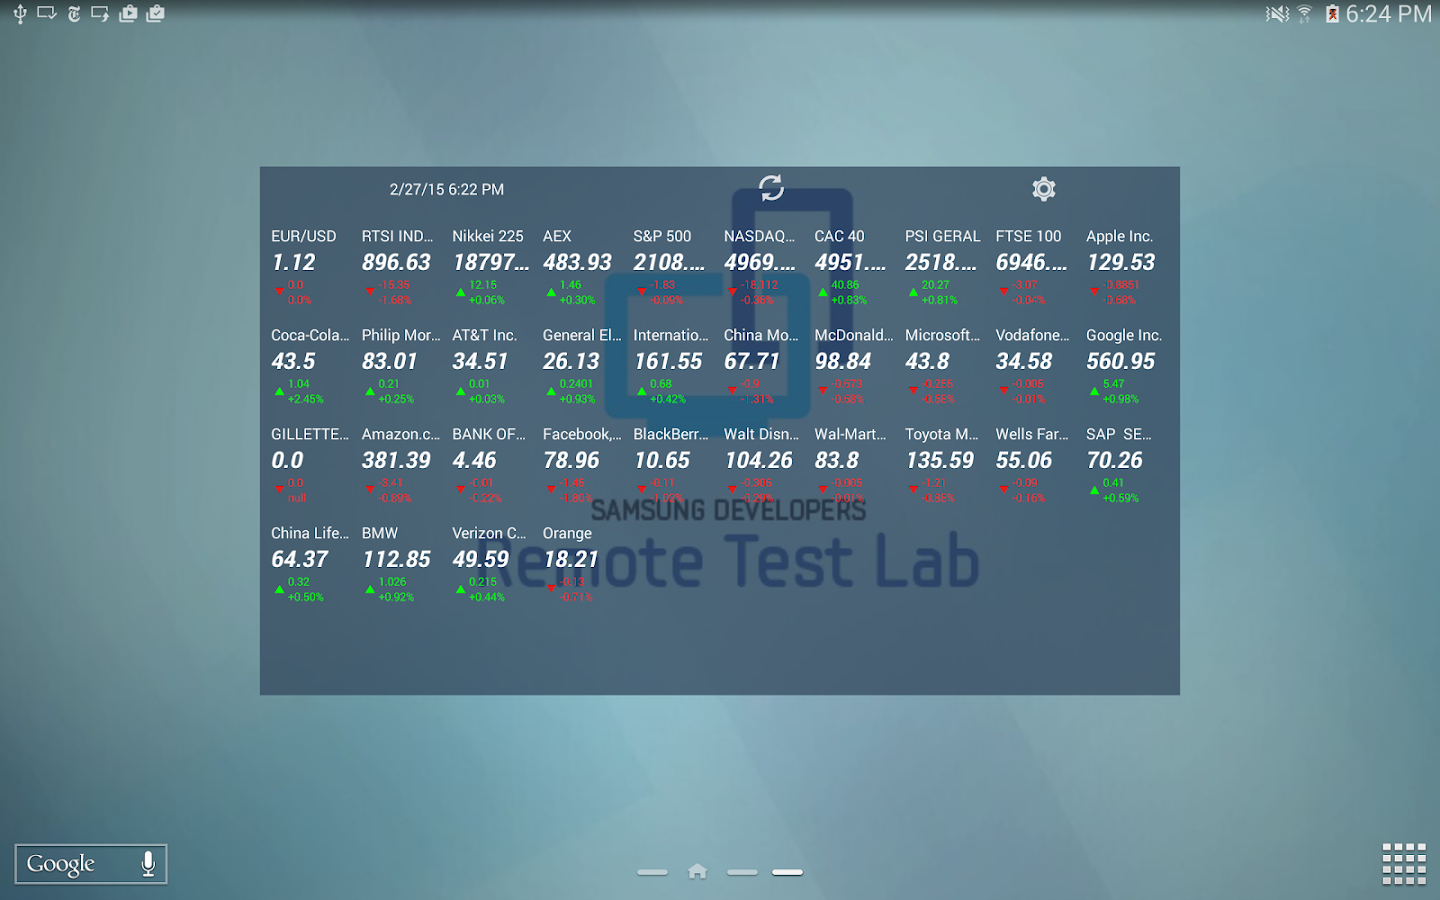Open the apps grid drawer
The height and width of the screenshot is (900, 1440).
tap(1404, 864)
